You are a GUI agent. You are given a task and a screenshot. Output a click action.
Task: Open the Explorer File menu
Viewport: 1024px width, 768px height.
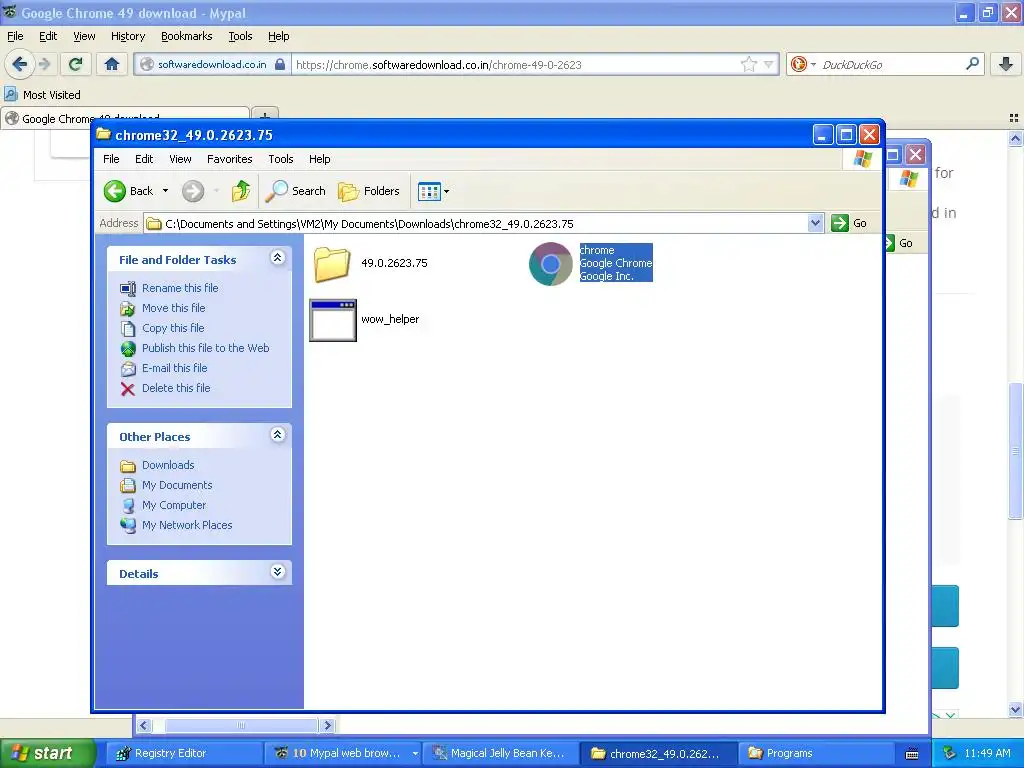click(111, 159)
